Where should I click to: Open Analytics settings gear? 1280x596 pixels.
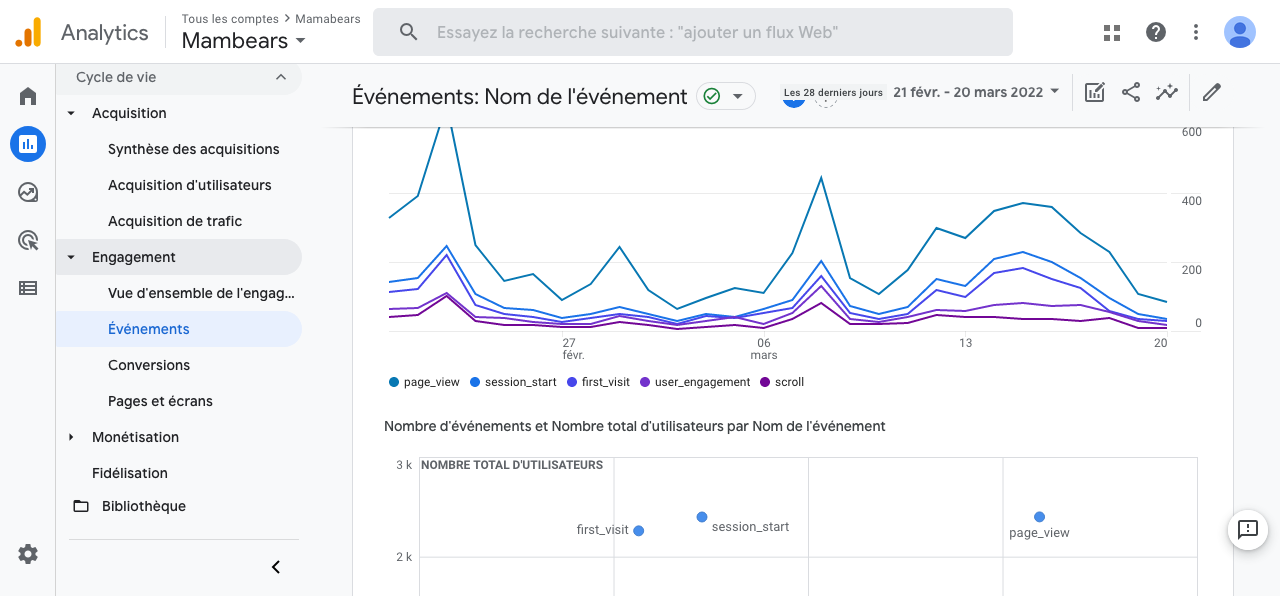click(27, 554)
